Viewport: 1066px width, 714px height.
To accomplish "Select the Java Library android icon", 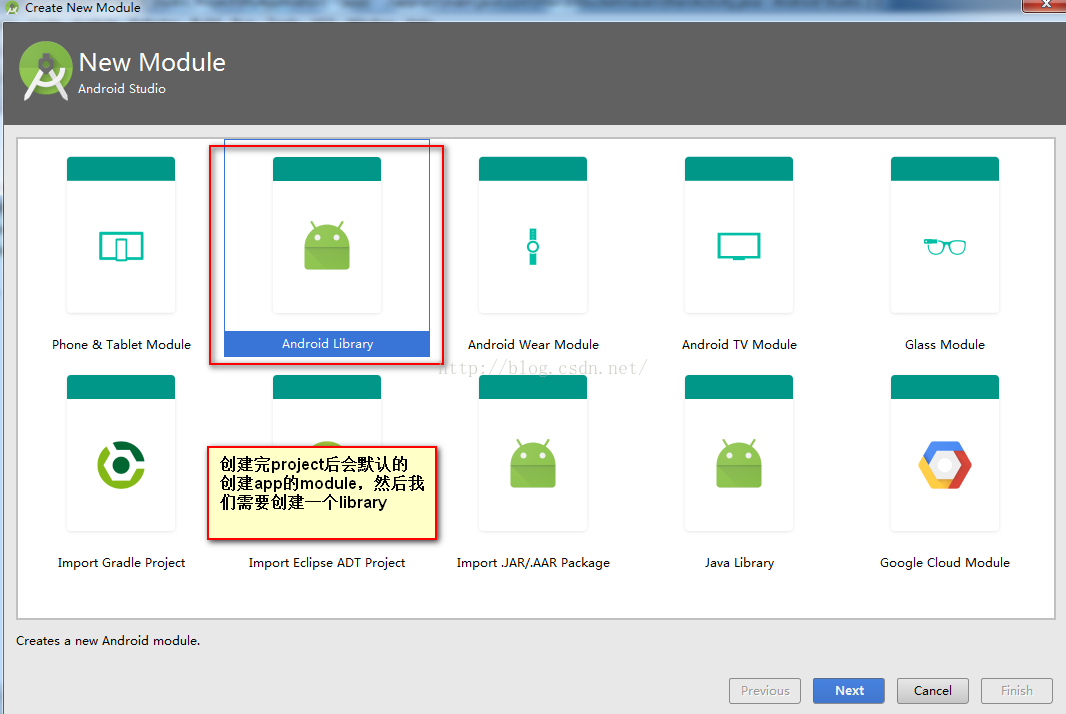I will pos(739,464).
